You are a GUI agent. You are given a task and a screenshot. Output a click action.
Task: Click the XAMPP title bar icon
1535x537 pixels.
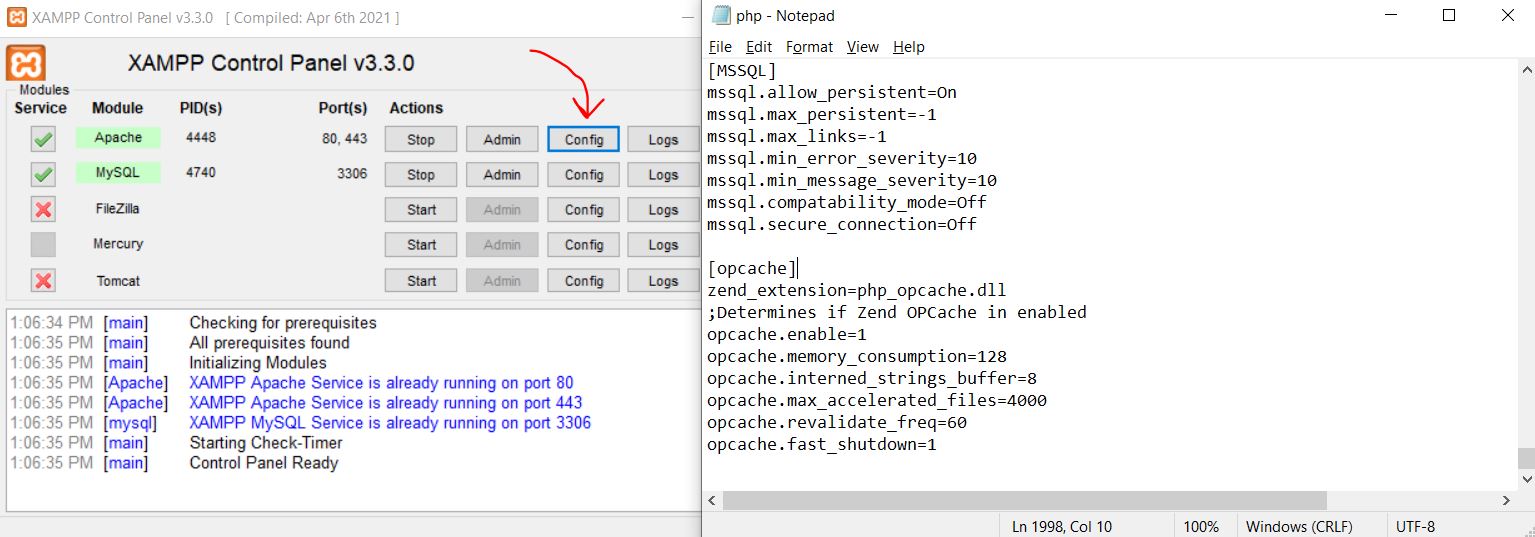tap(16, 17)
